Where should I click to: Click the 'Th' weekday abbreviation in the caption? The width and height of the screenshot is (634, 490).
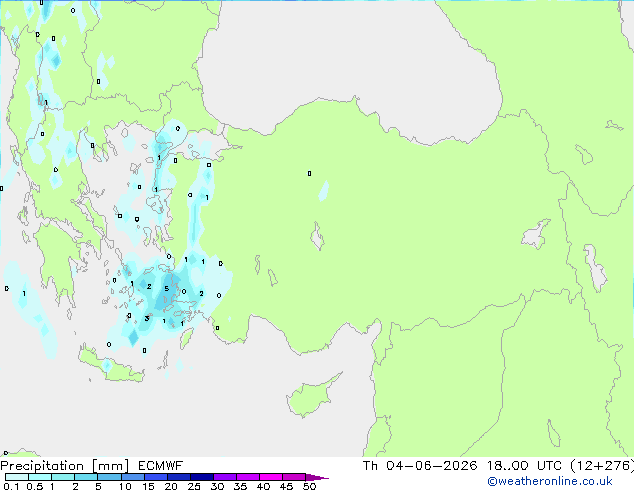[370, 466]
